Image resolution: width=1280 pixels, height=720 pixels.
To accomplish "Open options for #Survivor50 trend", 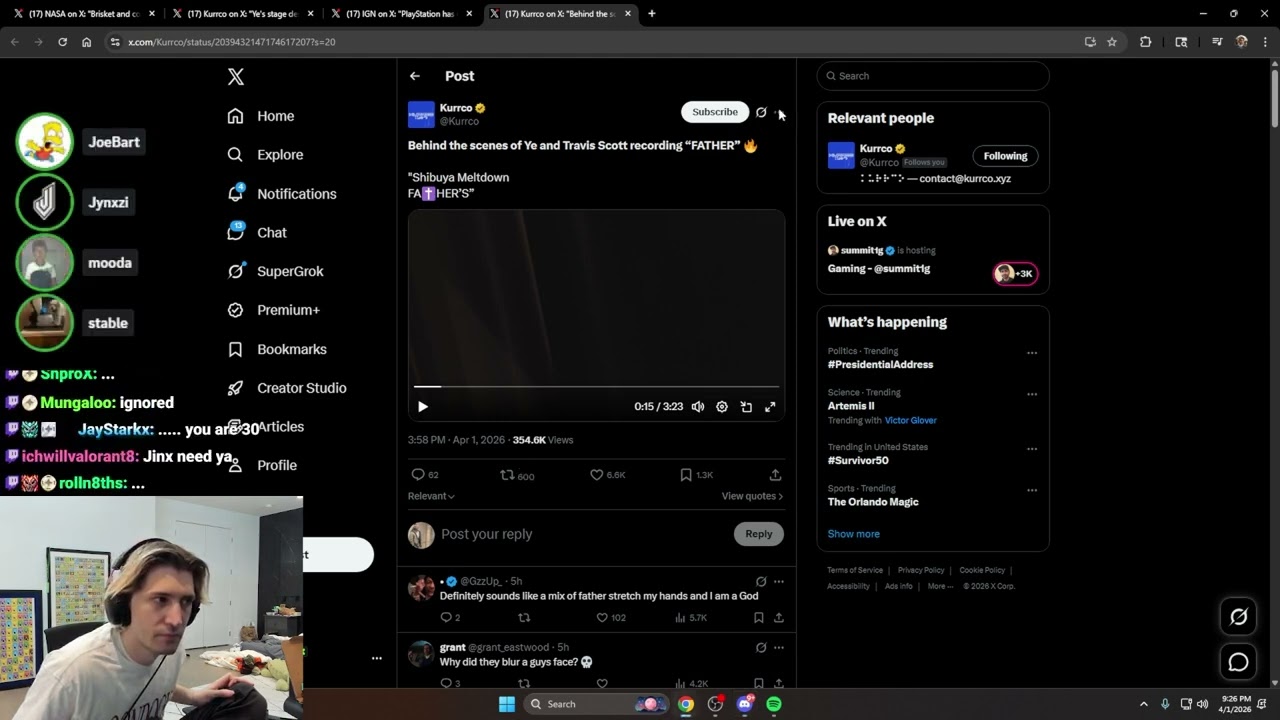I will click(x=1032, y=449).
